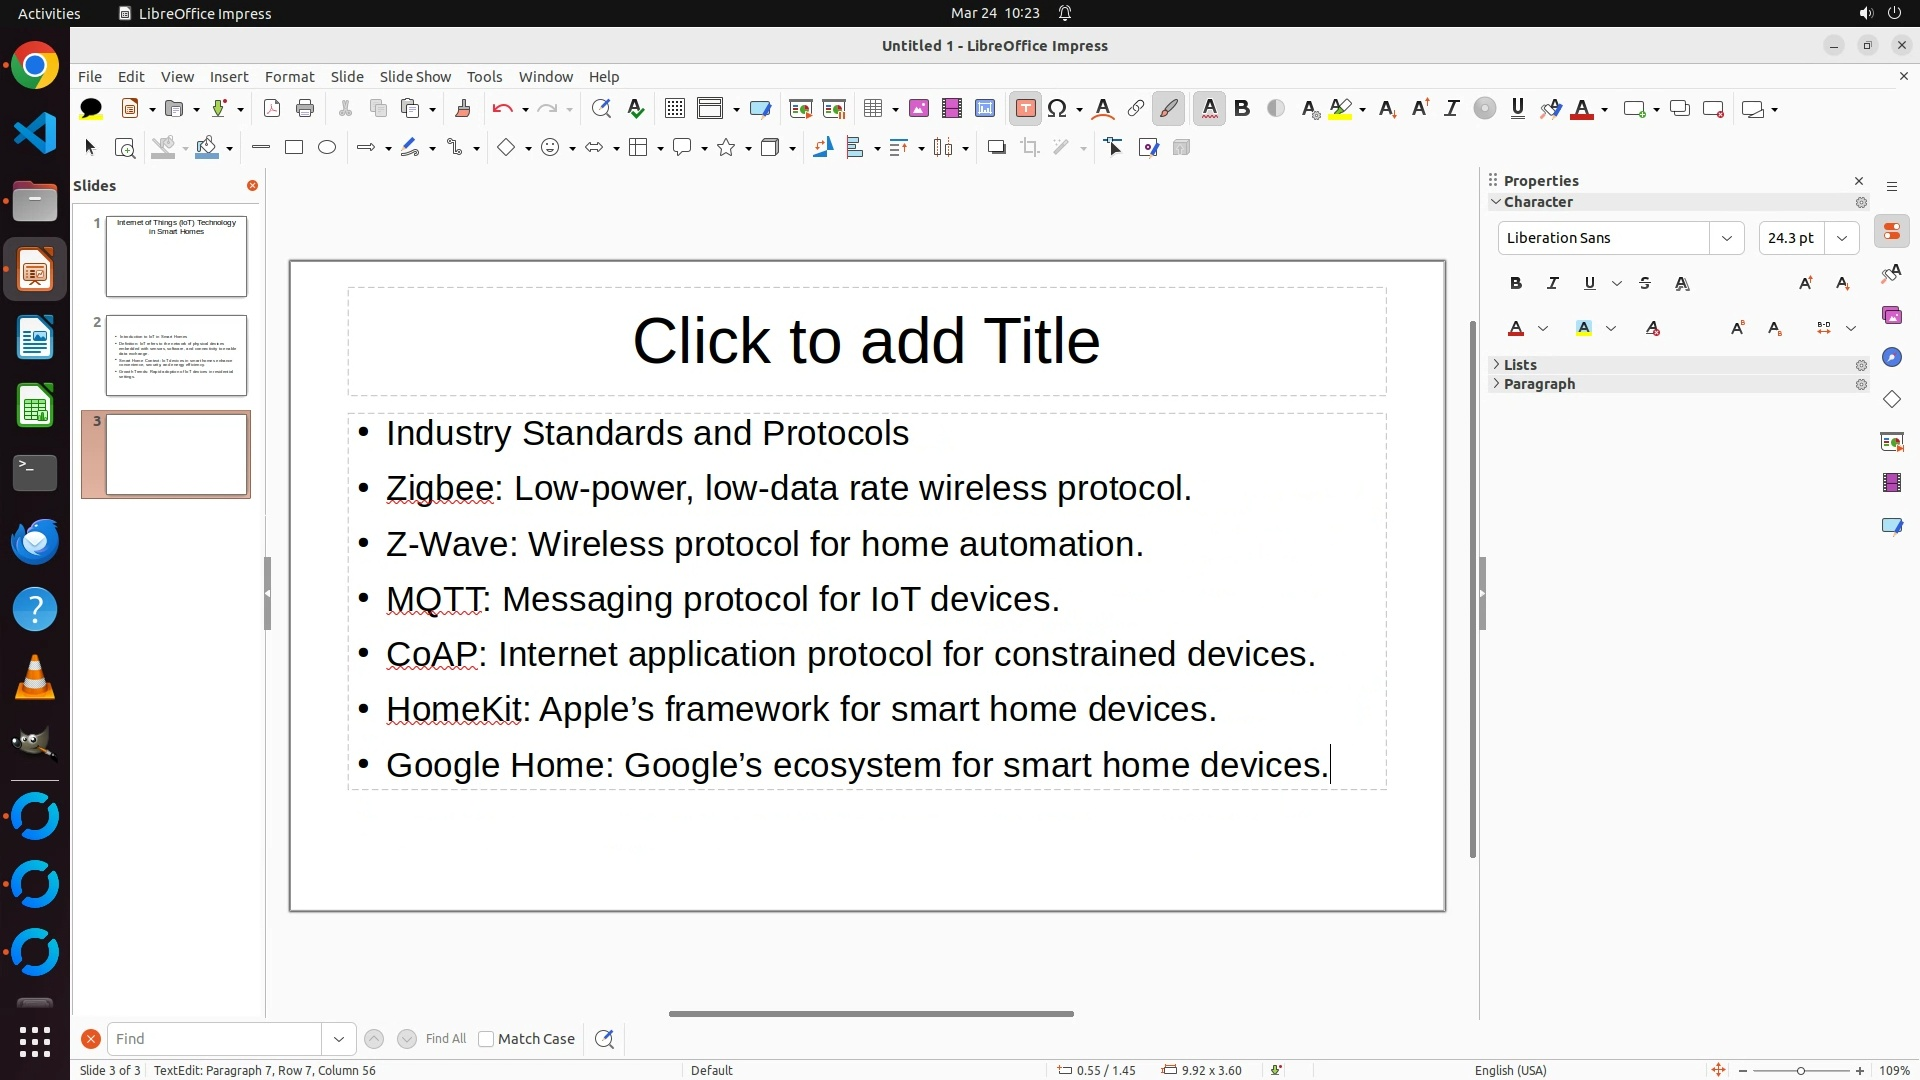Enable the Match Case checkbox

tap(486, 1039)
